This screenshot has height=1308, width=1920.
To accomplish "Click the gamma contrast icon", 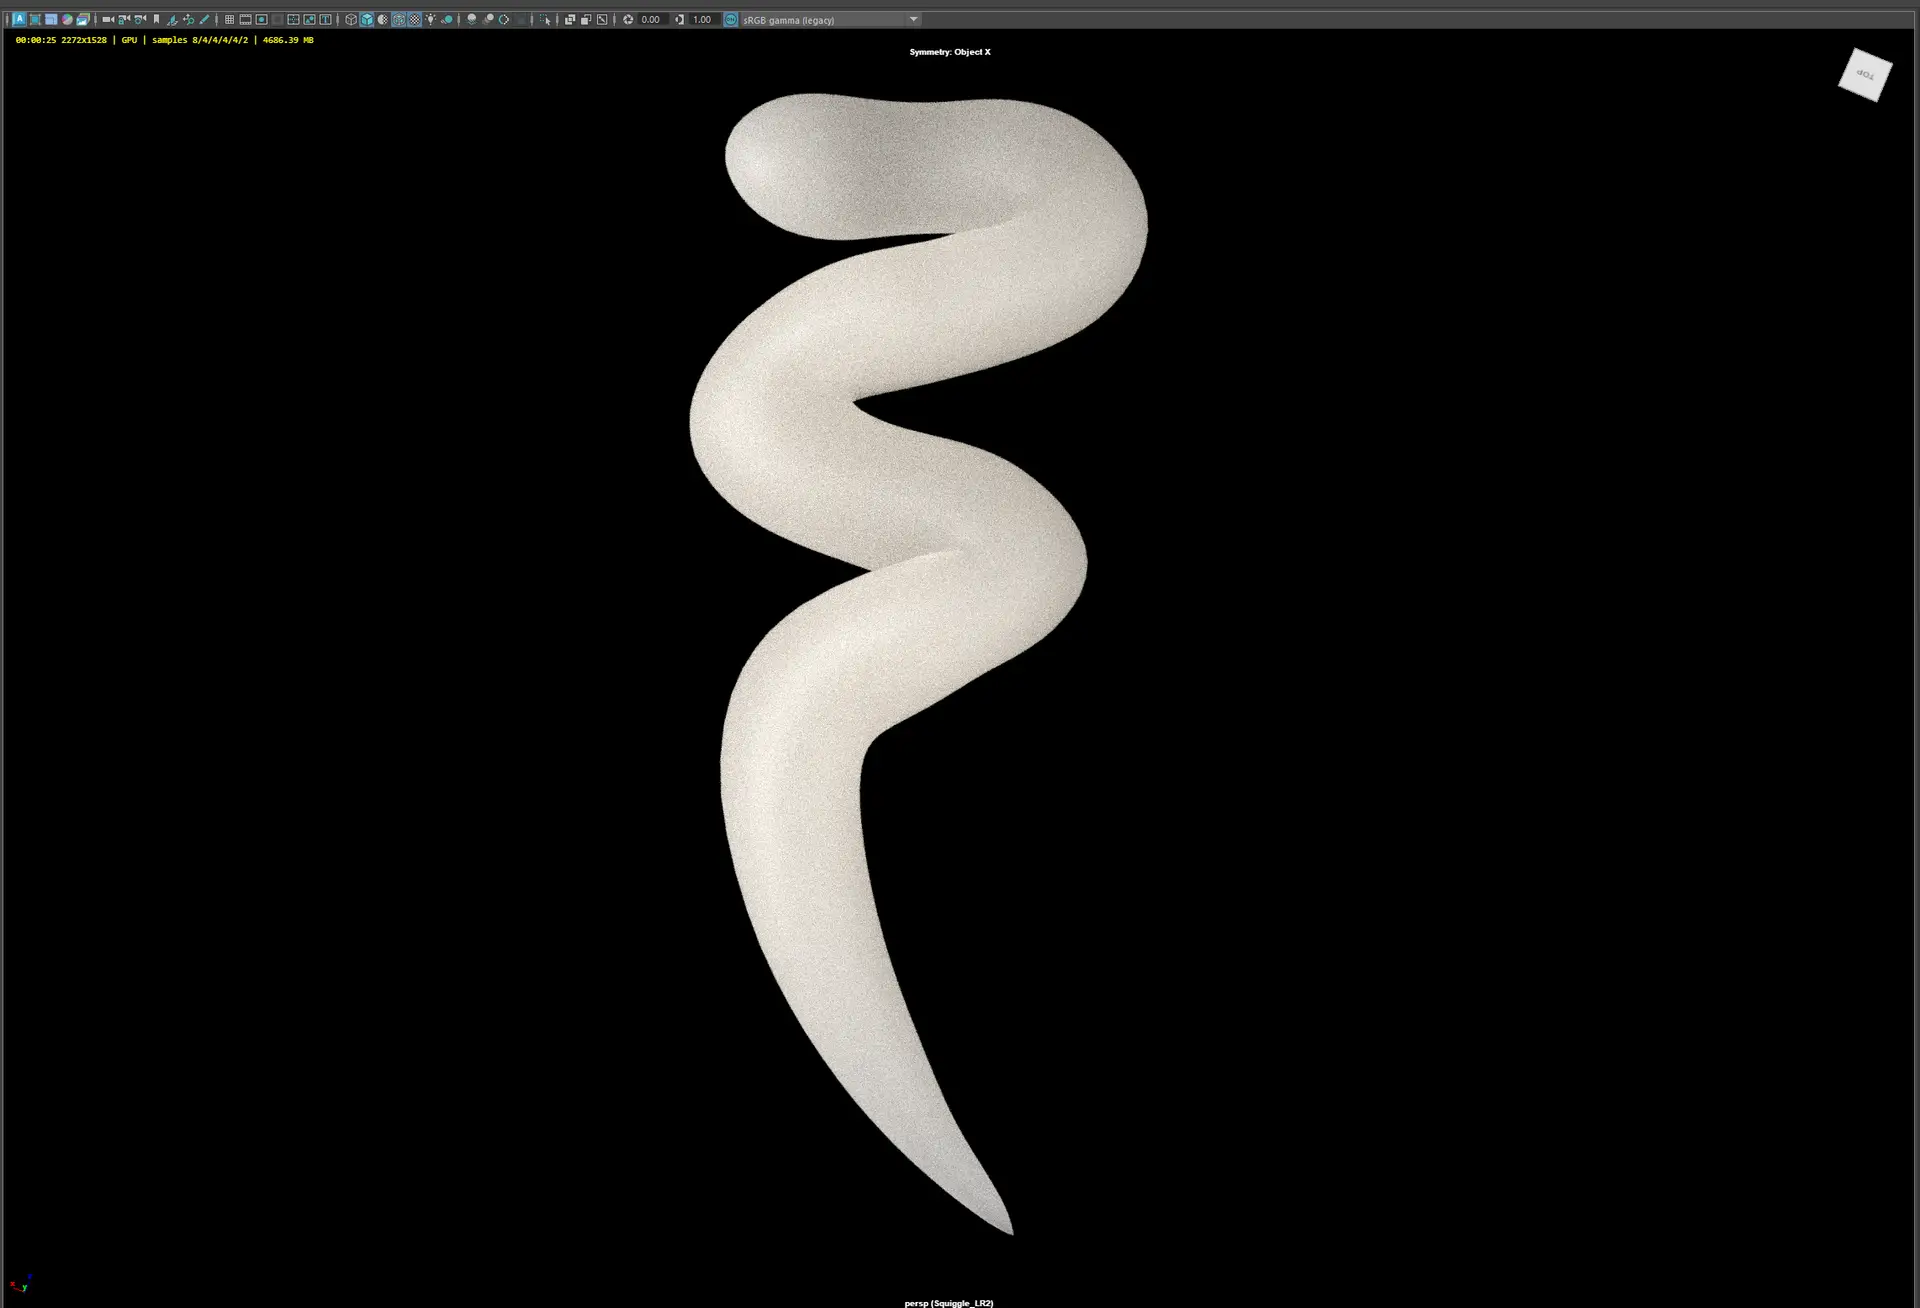I will (679, 19).
